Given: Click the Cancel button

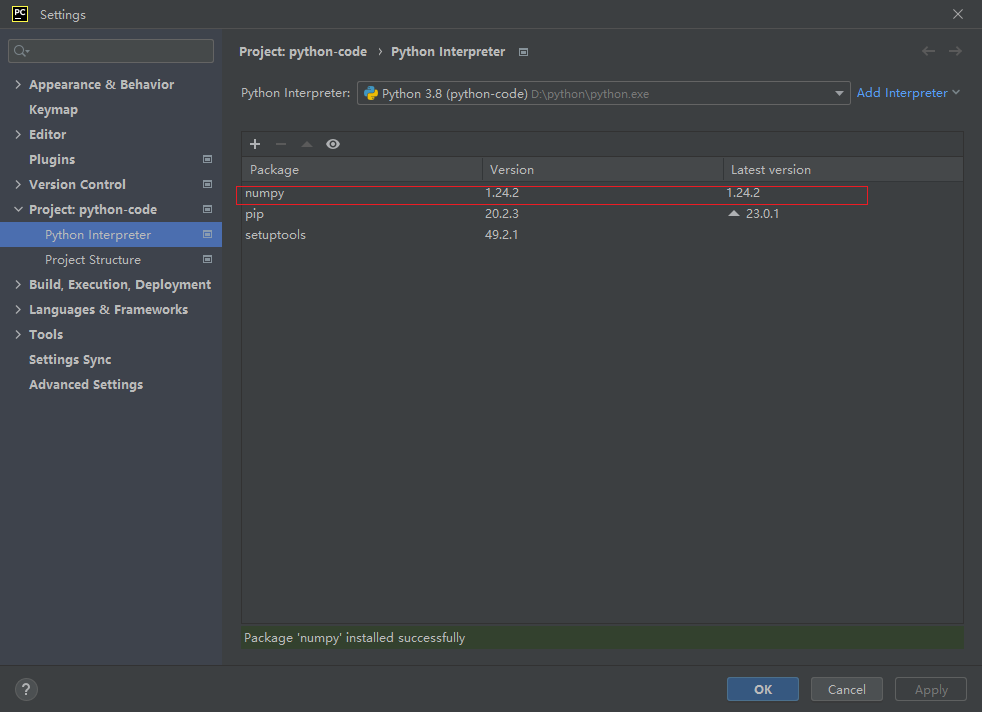Looking at the screenshot, I should pos(847,689).
